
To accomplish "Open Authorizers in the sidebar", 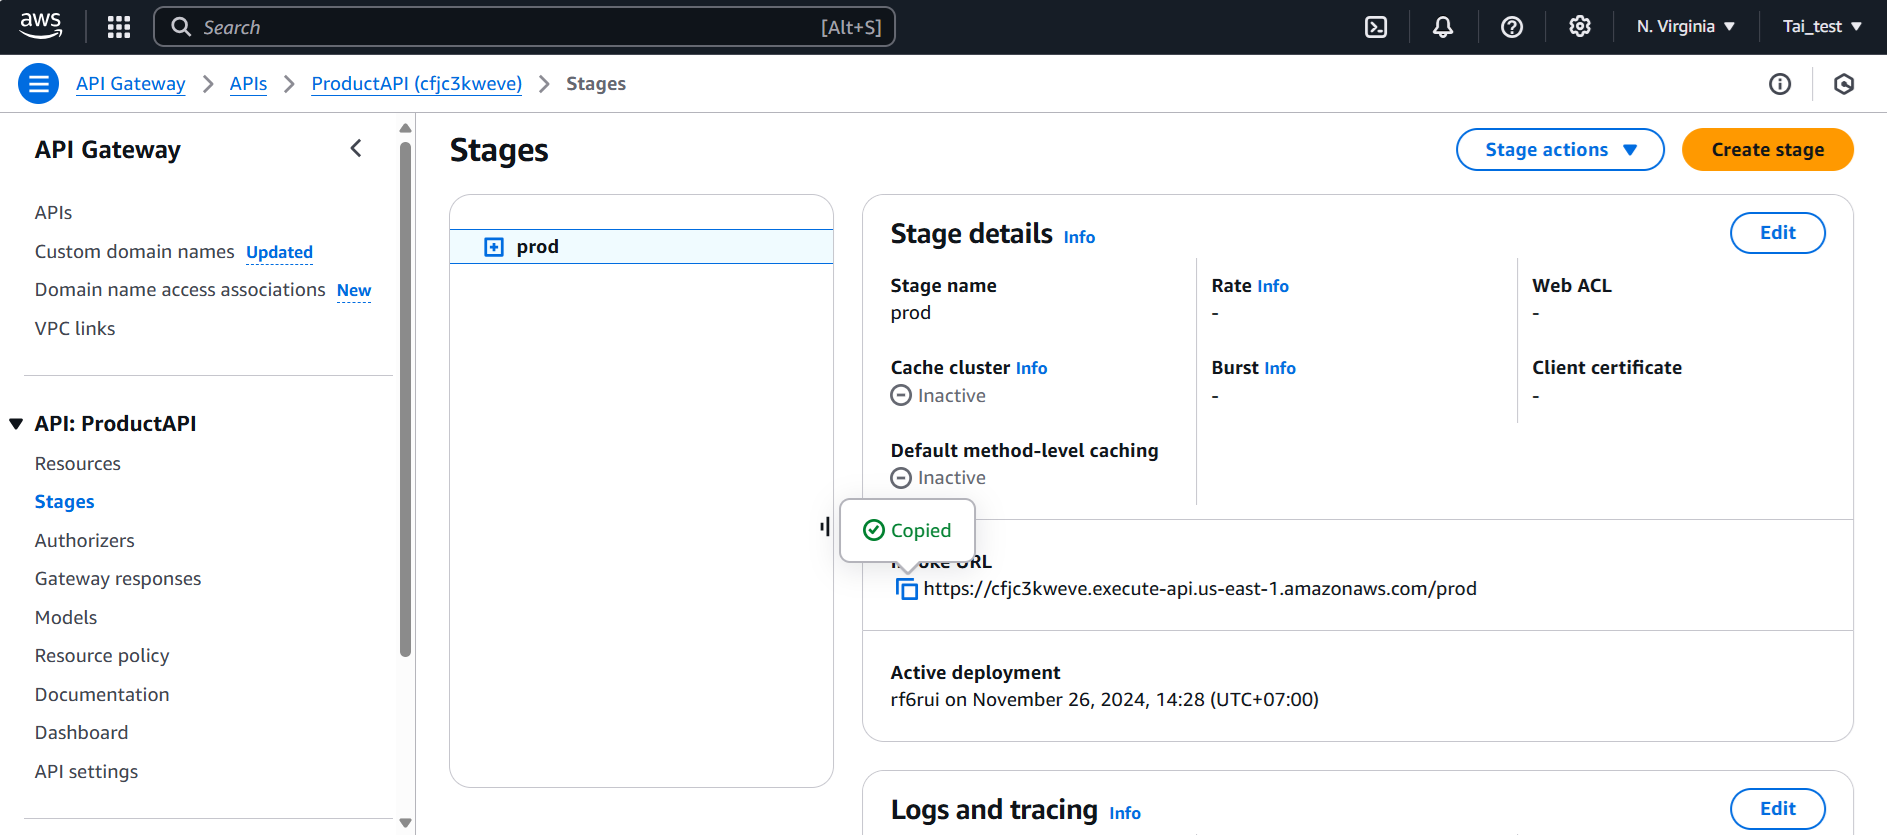I will [x=85, y=541].
